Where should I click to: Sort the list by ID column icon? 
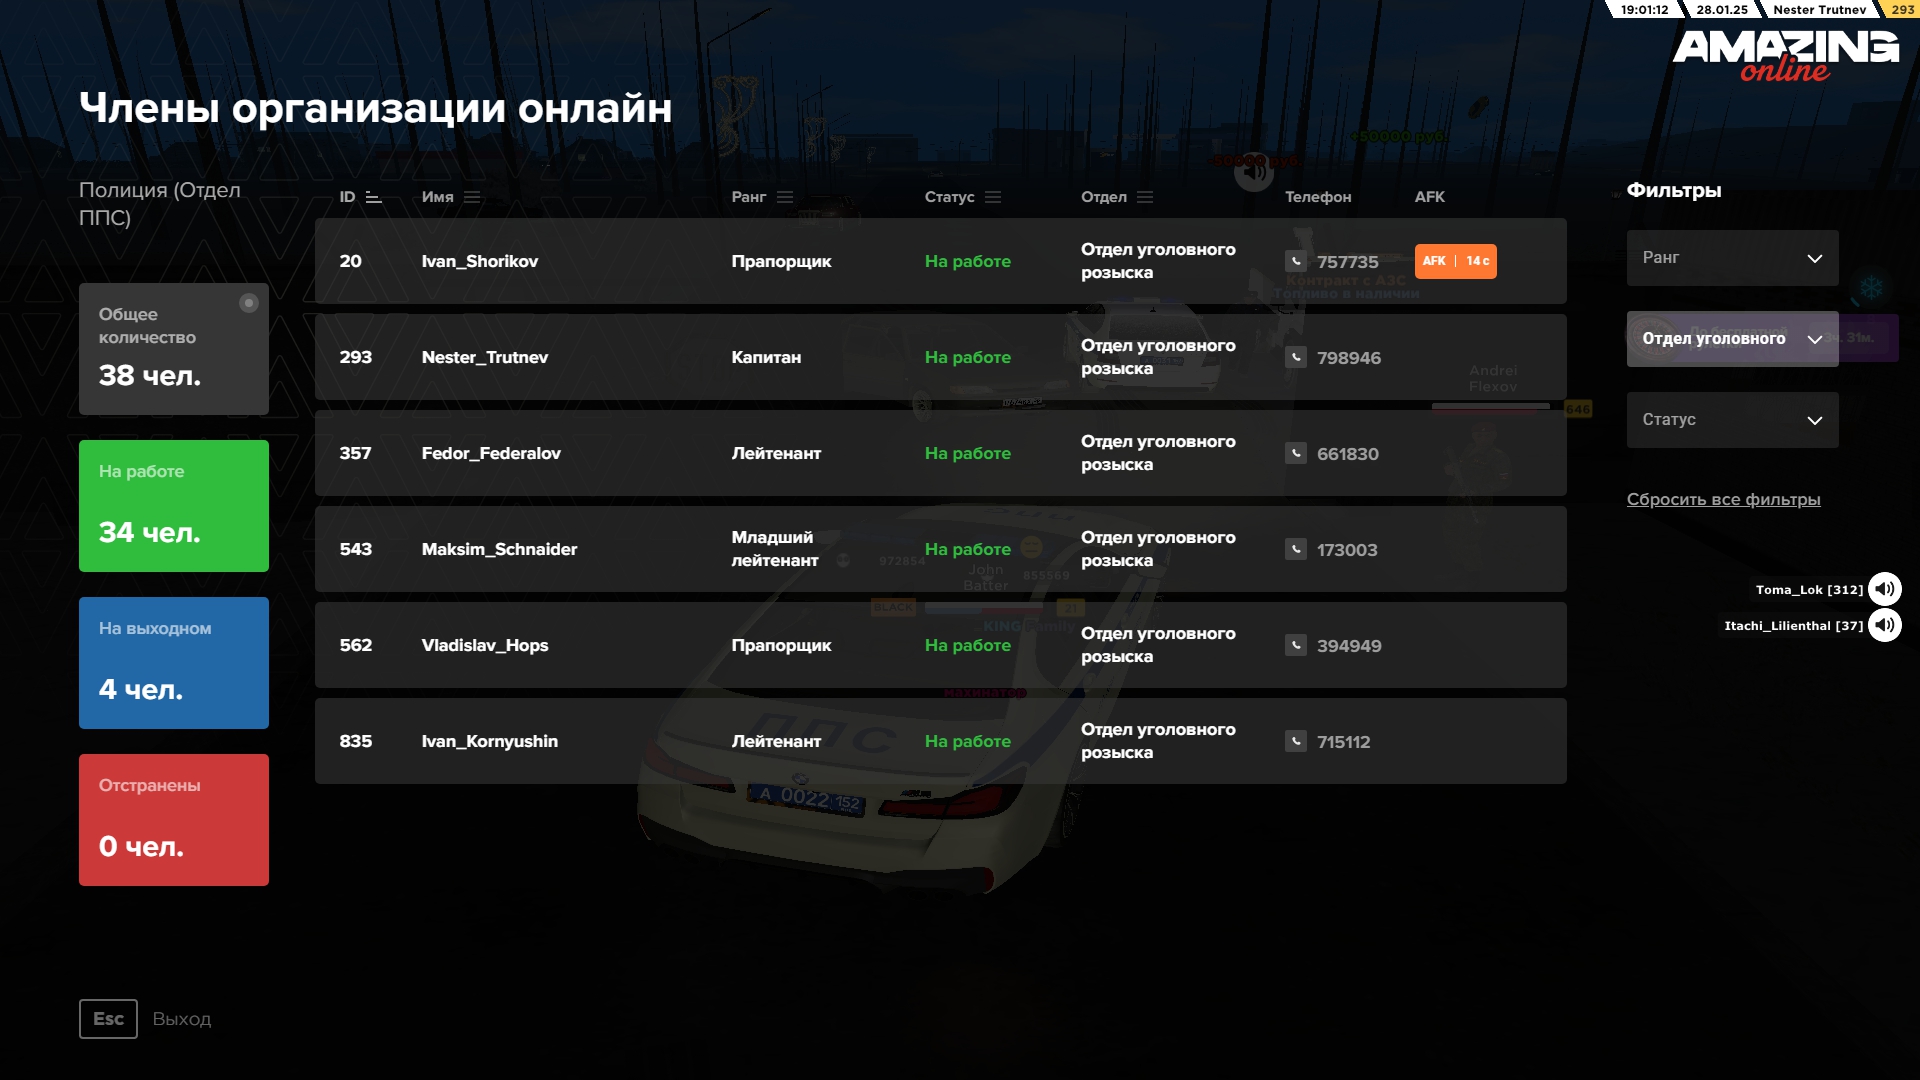point(373,197)
